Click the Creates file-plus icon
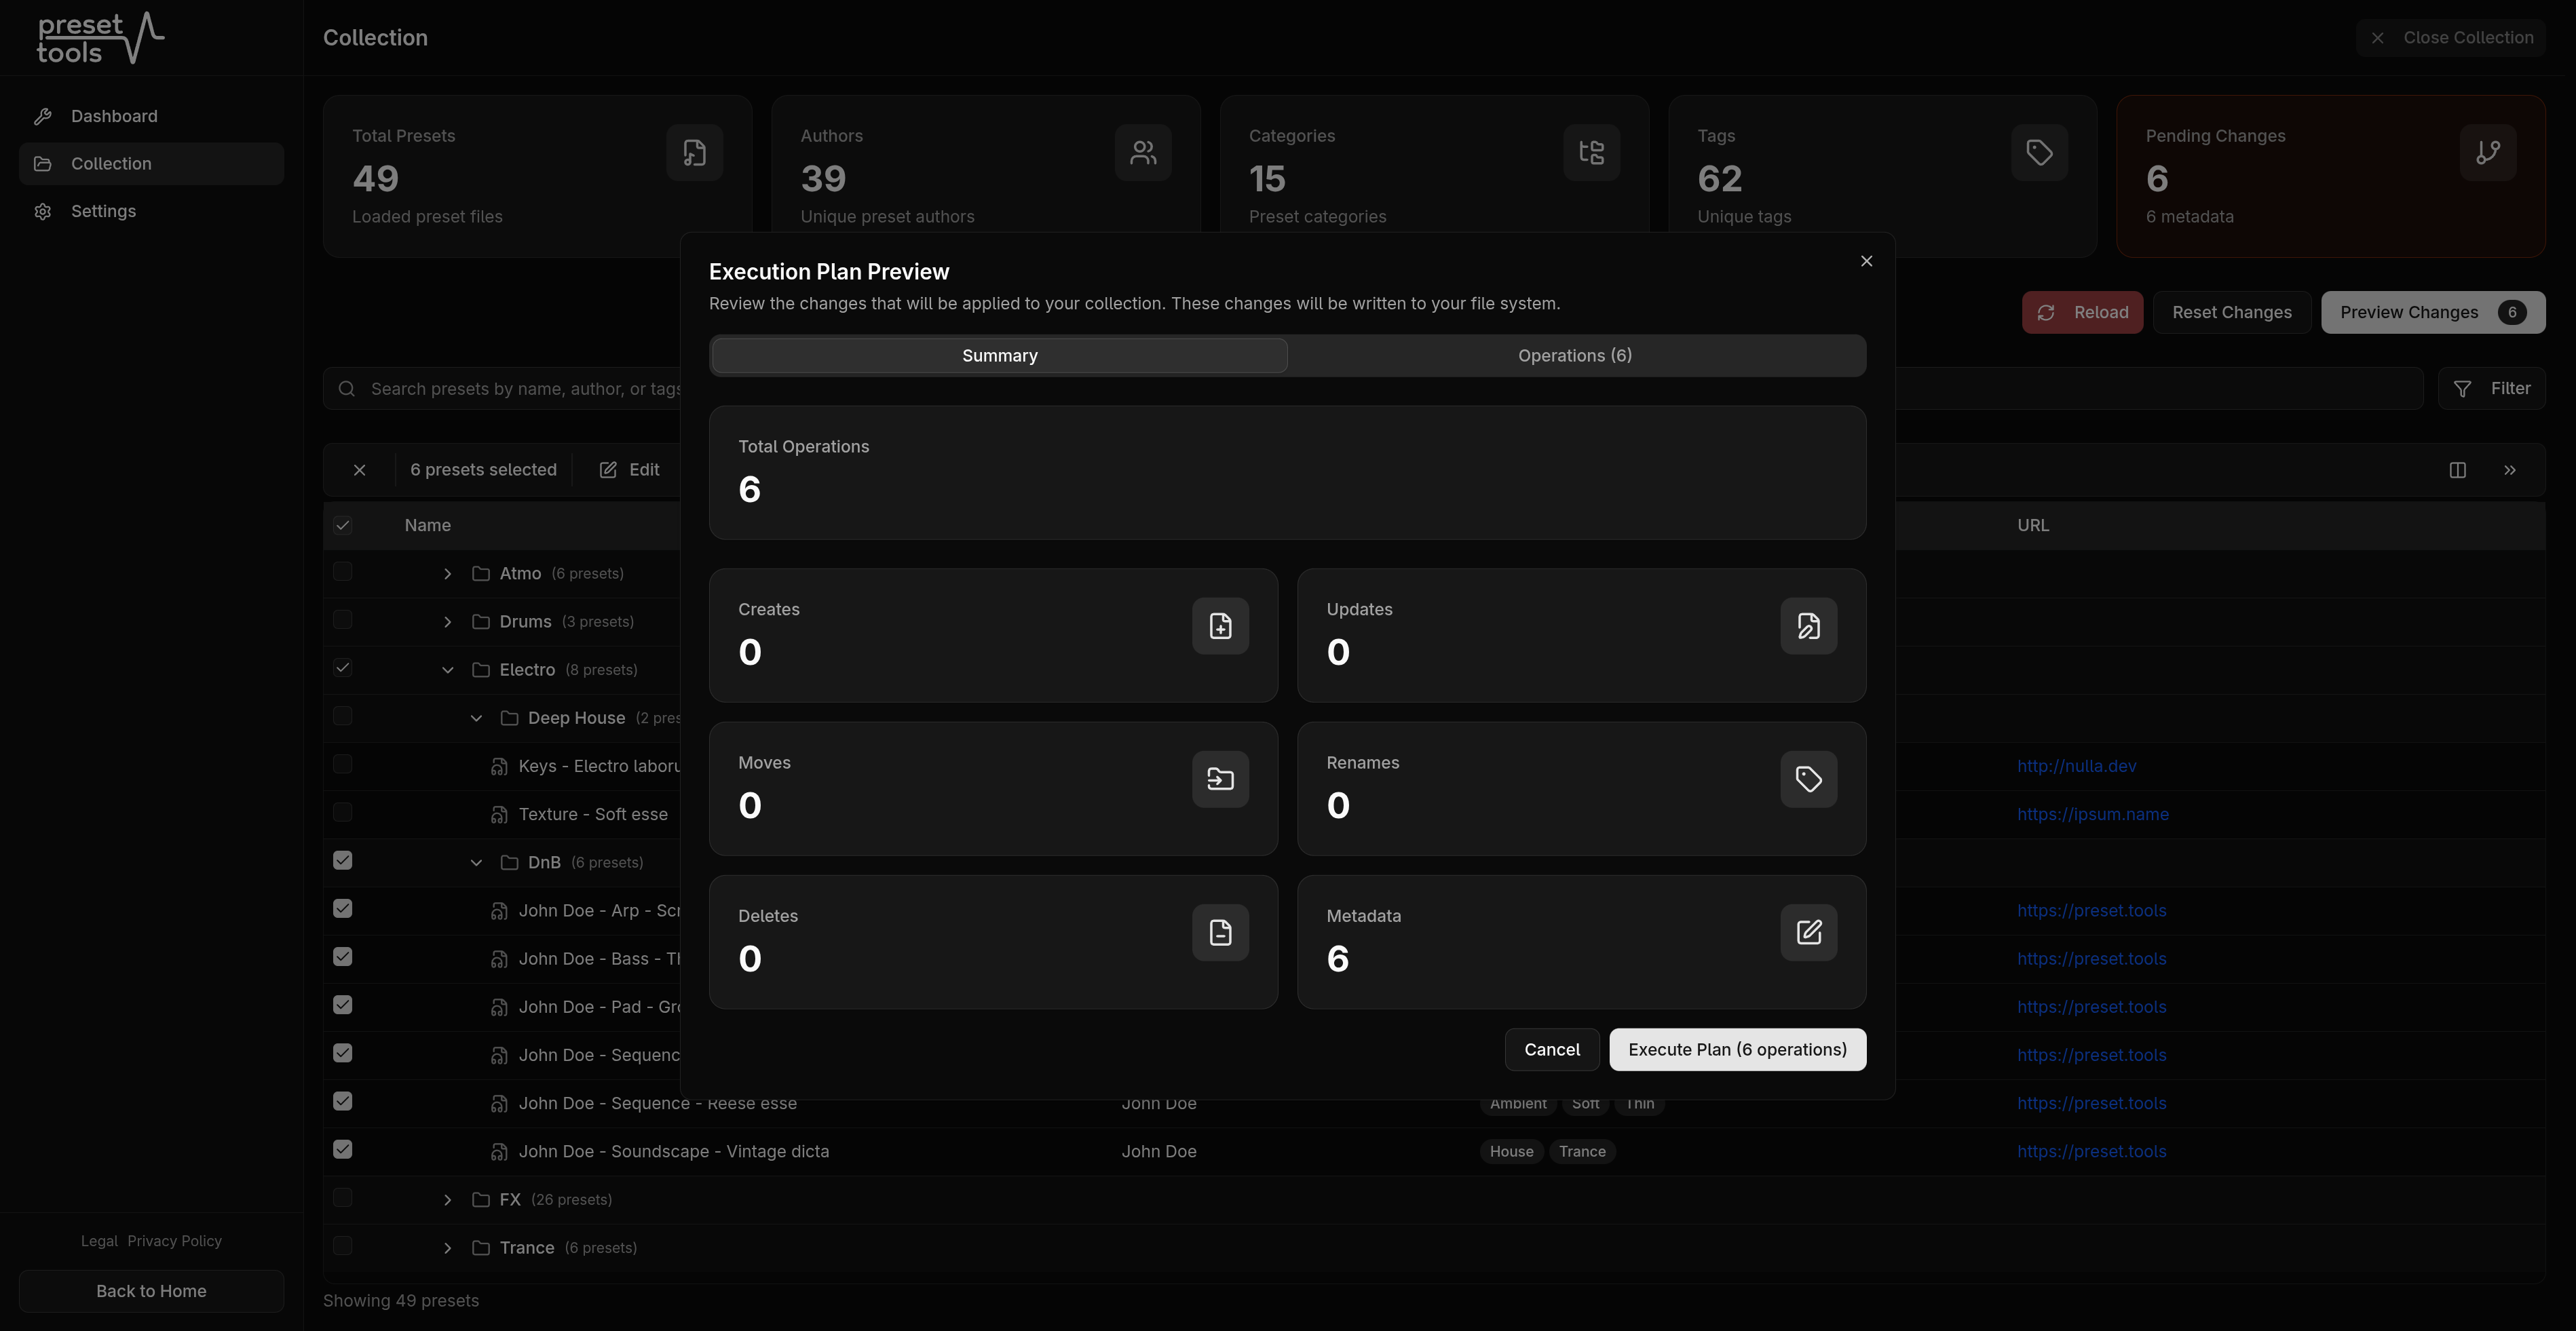Image resolution: width=2576 pixels, height=1331 pixels. (x=1220, y=626)
